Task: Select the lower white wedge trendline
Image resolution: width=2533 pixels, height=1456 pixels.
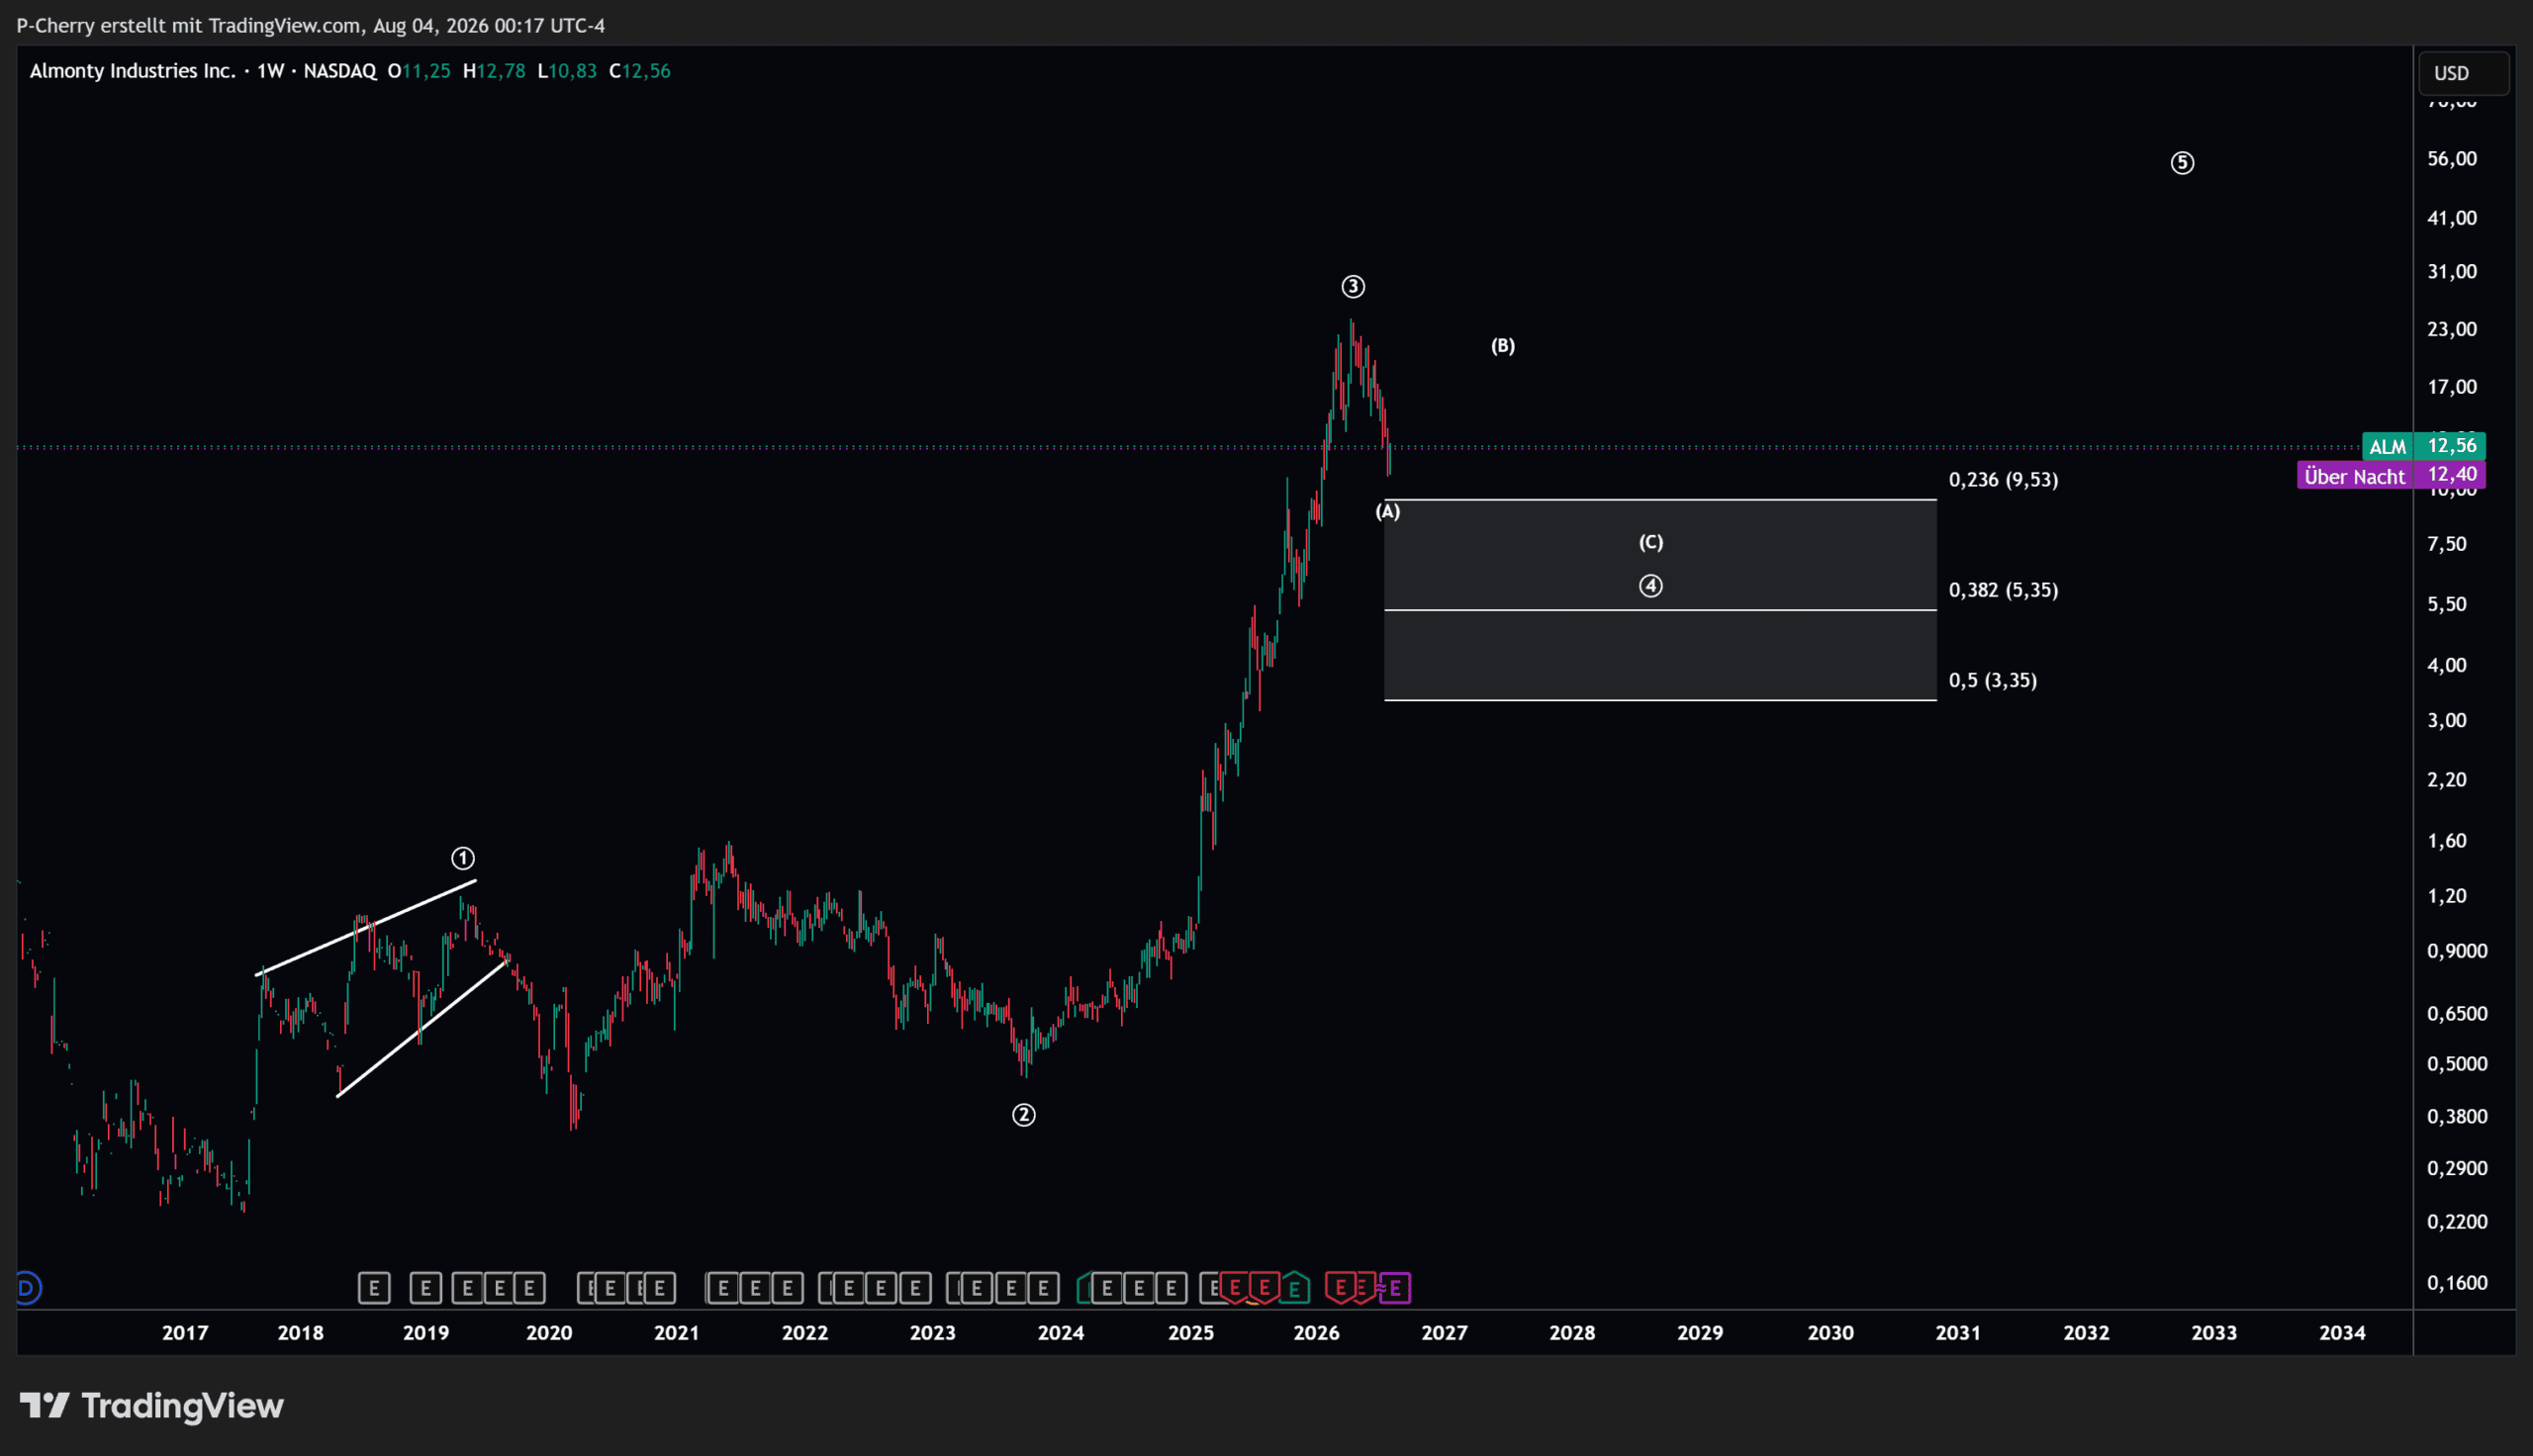Action: 423,1028
